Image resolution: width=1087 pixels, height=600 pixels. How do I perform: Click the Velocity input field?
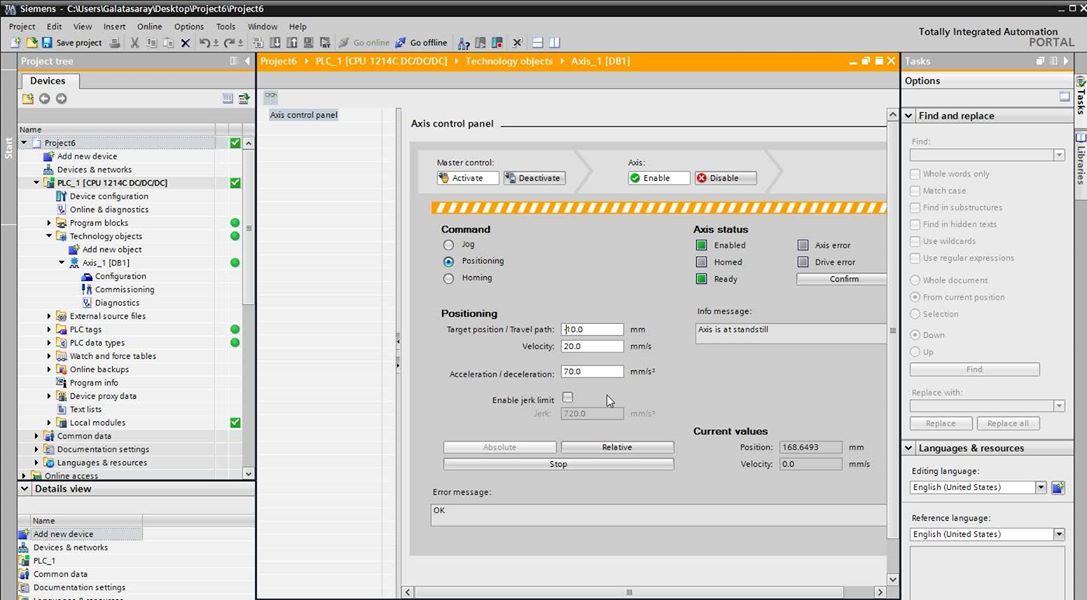click(592, 346)
